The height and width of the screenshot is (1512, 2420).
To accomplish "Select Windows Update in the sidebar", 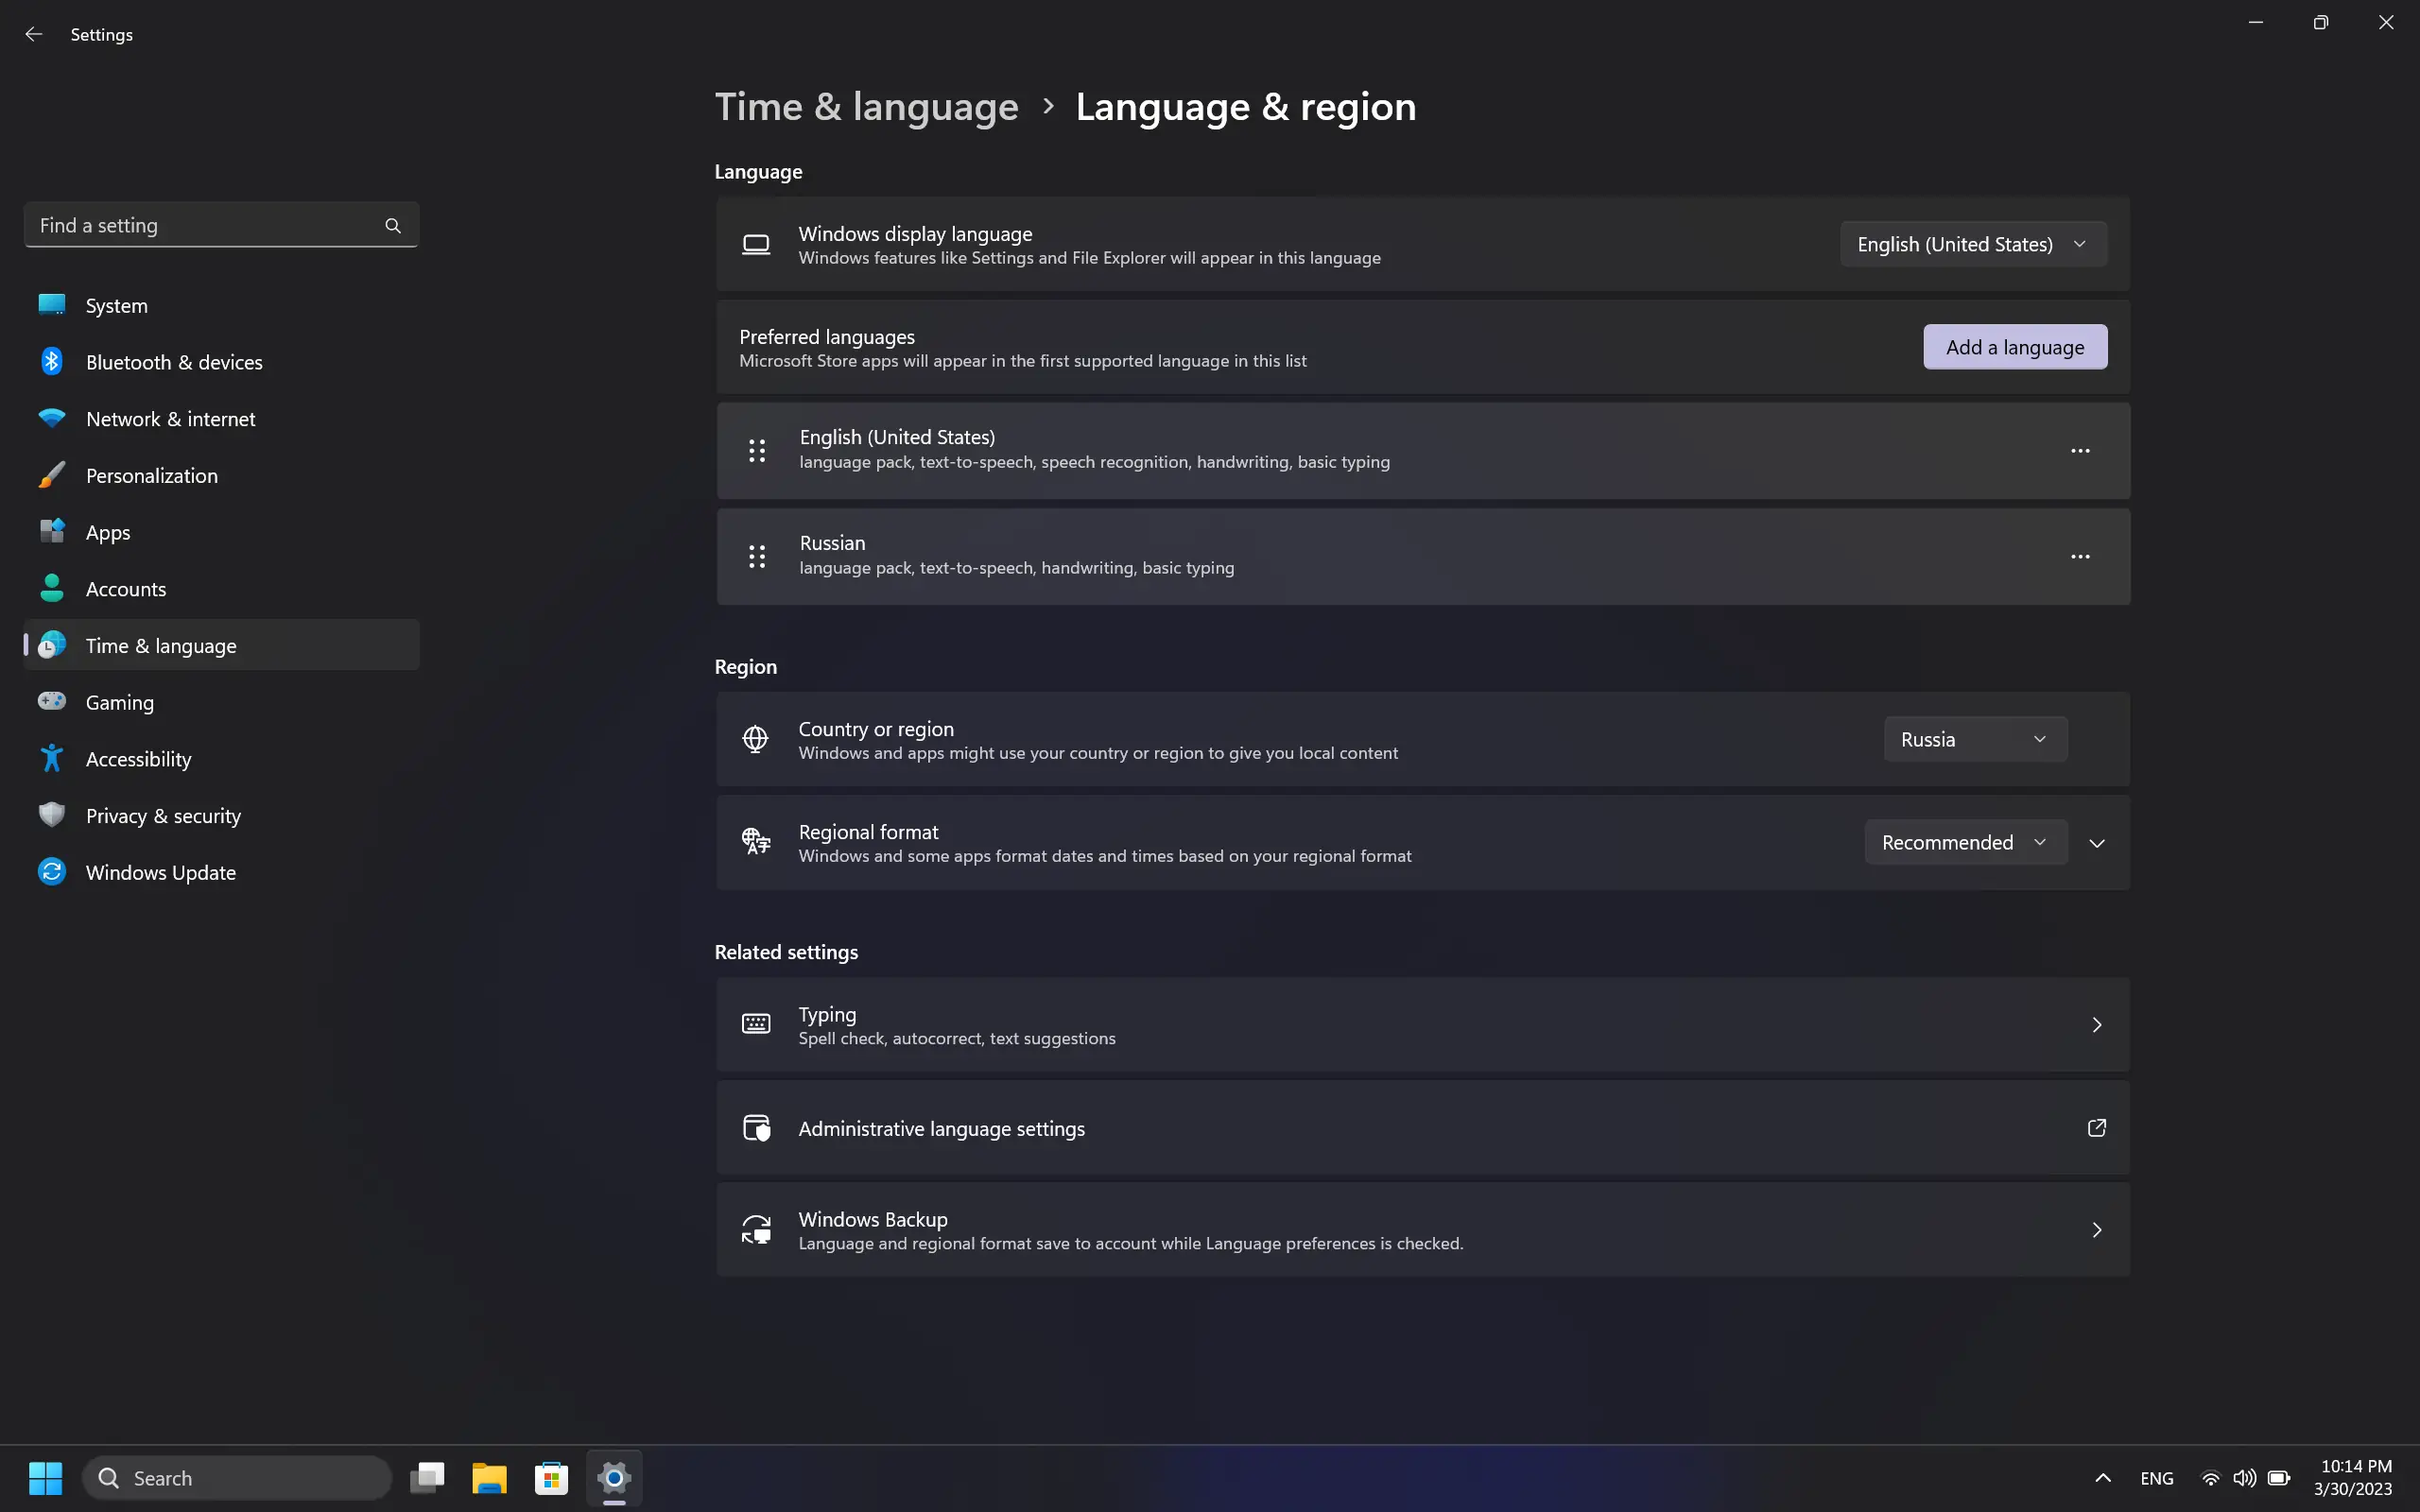I will [x=160, y=873].
